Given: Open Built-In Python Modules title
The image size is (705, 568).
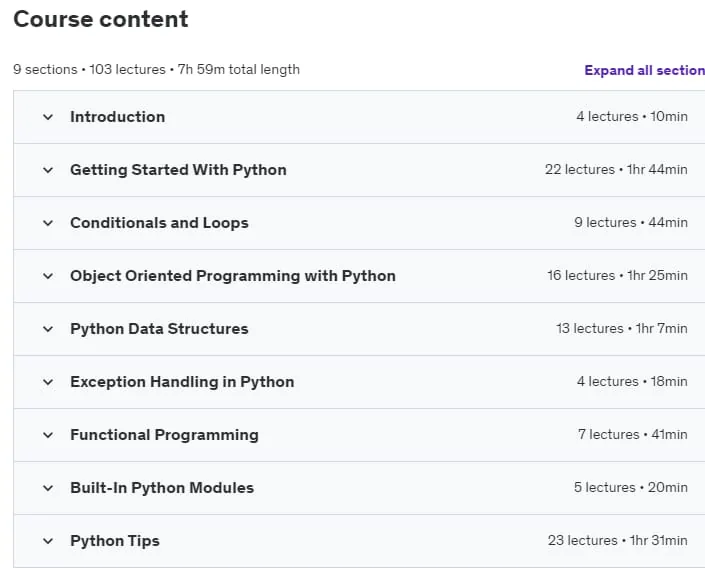Looking at the screenshot, I should tap(162, 488).
